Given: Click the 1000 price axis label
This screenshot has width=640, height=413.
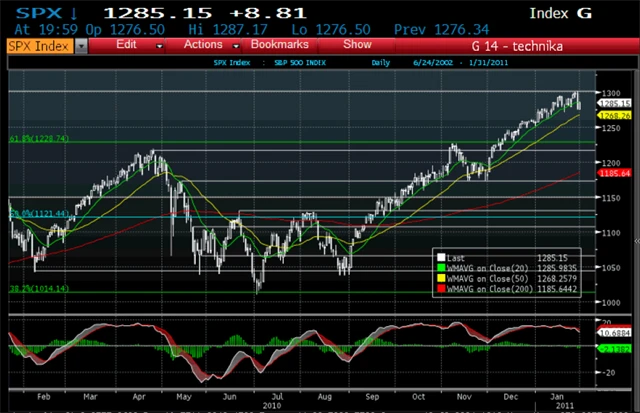Looking at the screenshot, I should (x=611, y=302).
